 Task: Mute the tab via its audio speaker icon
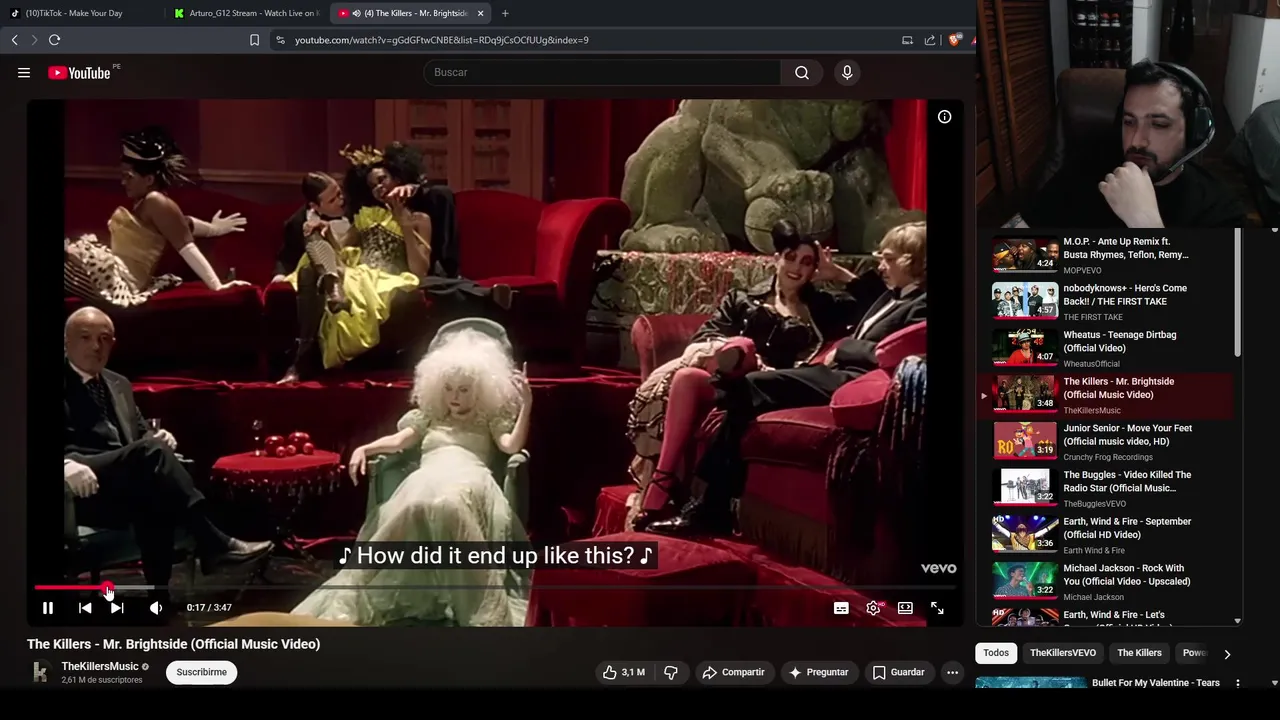pos(357,13)
